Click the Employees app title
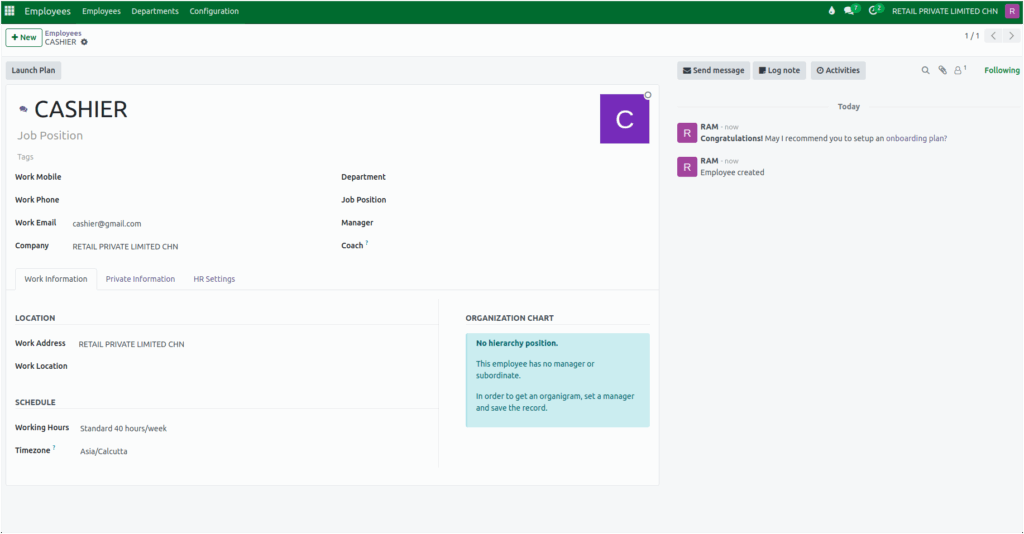This screenshot has height=534, width=1024. [48, 11]
